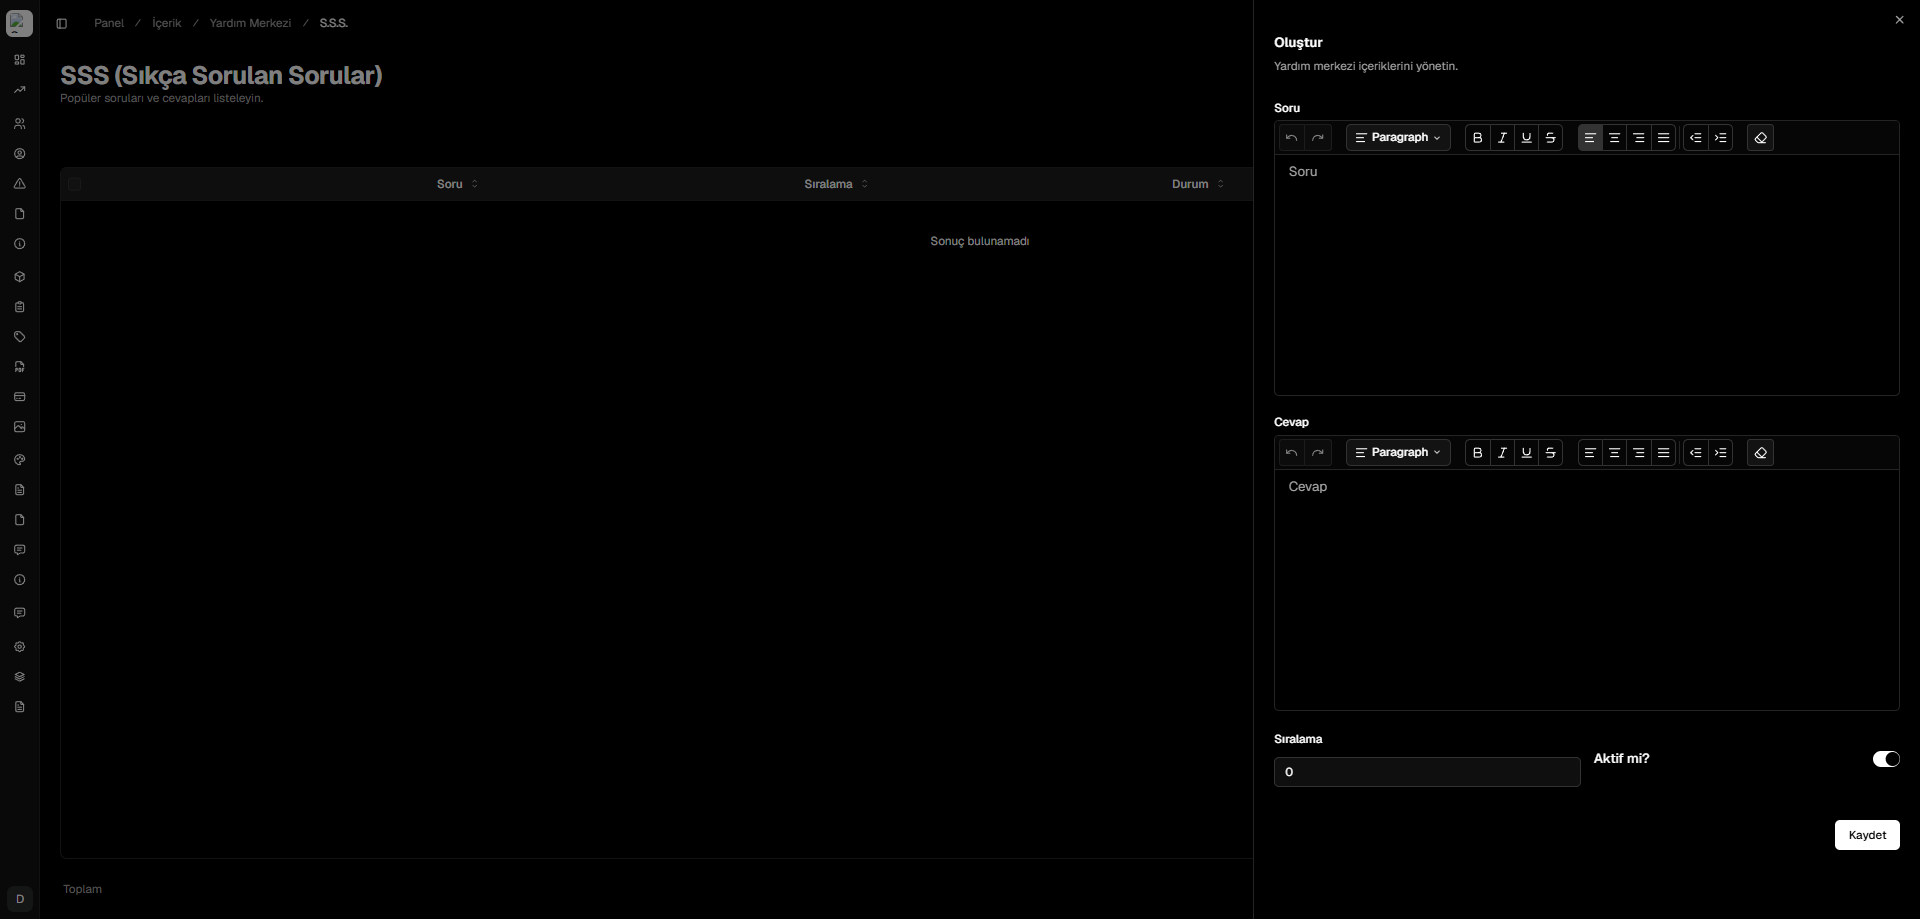1920x919 pixels.
Task: Open the price tag icon in sidebar
Action: [x=19, y=337]
